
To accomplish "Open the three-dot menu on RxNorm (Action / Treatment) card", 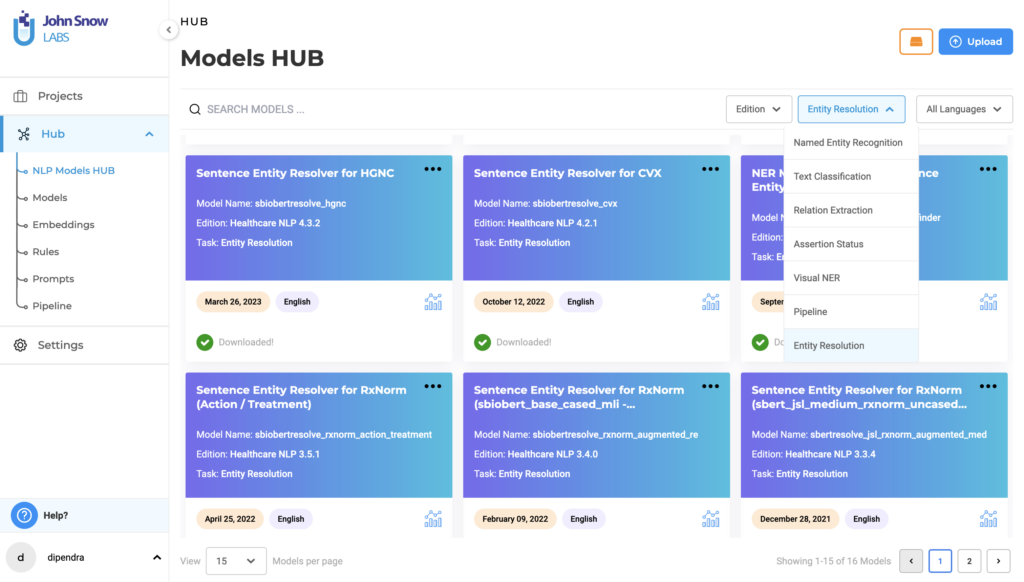I will [432, 385].
